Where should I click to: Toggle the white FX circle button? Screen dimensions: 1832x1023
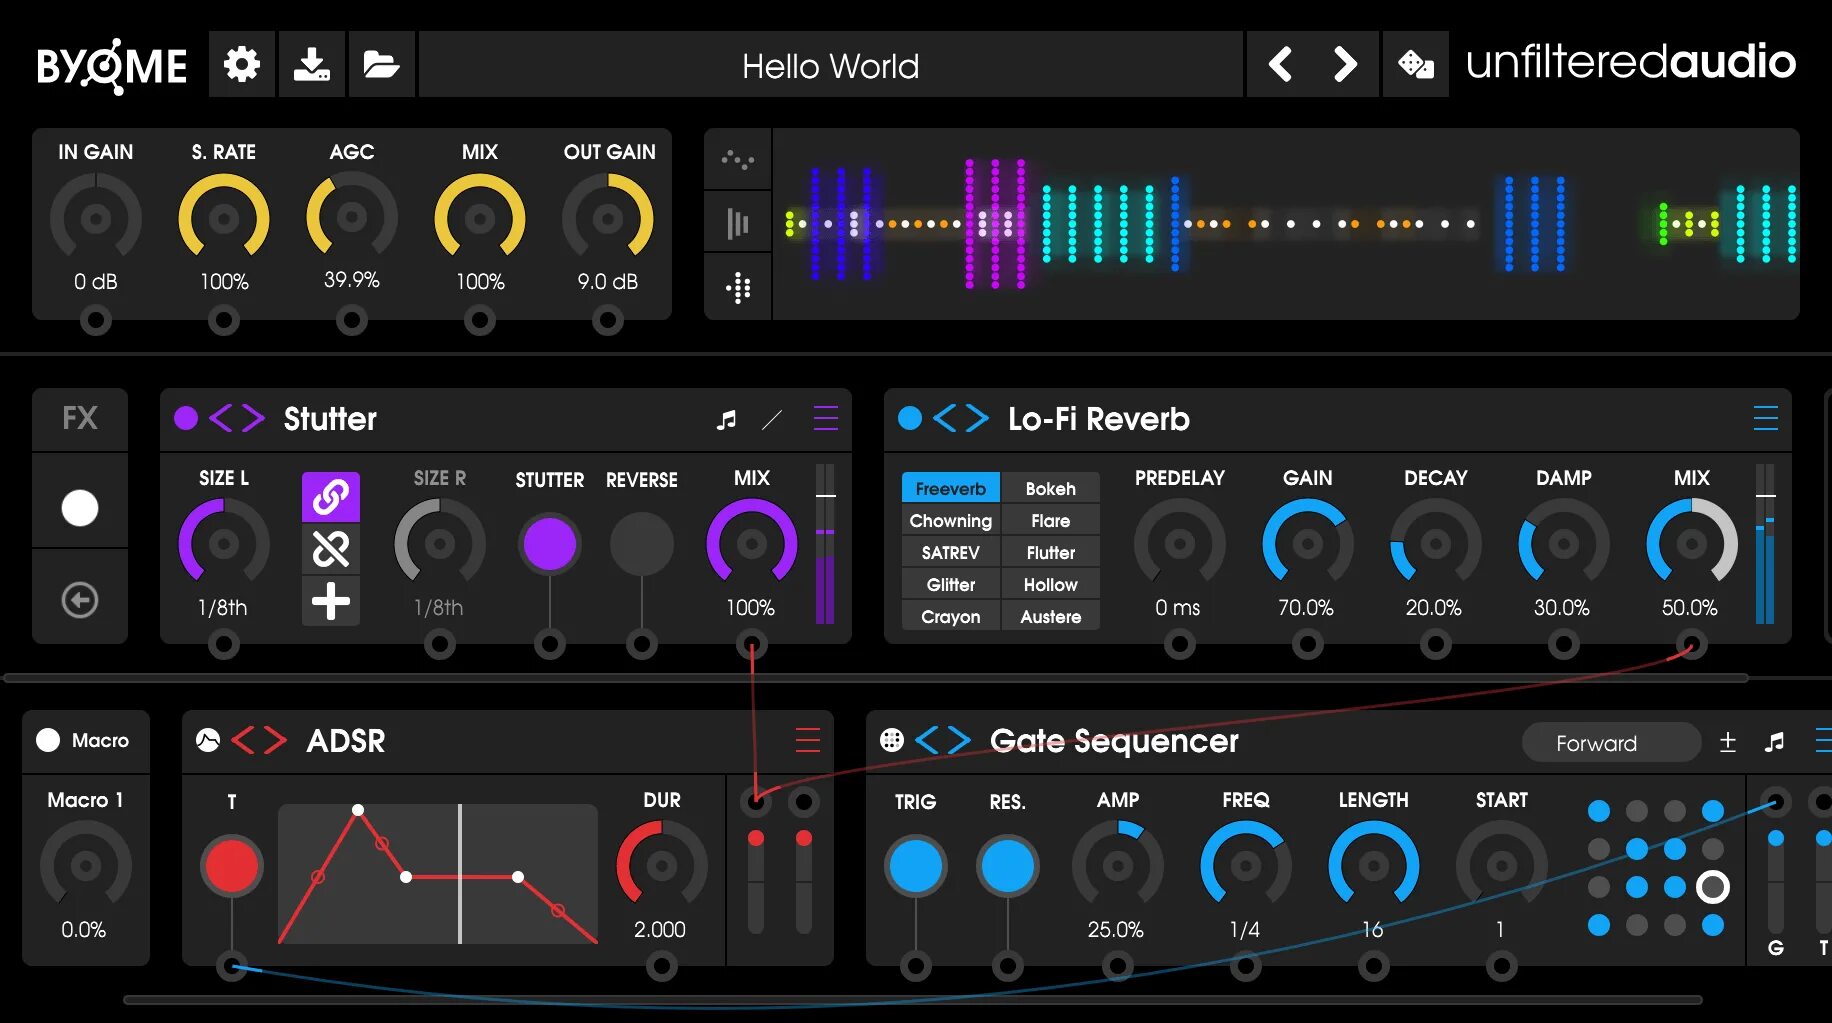click(x=80, y=507)
